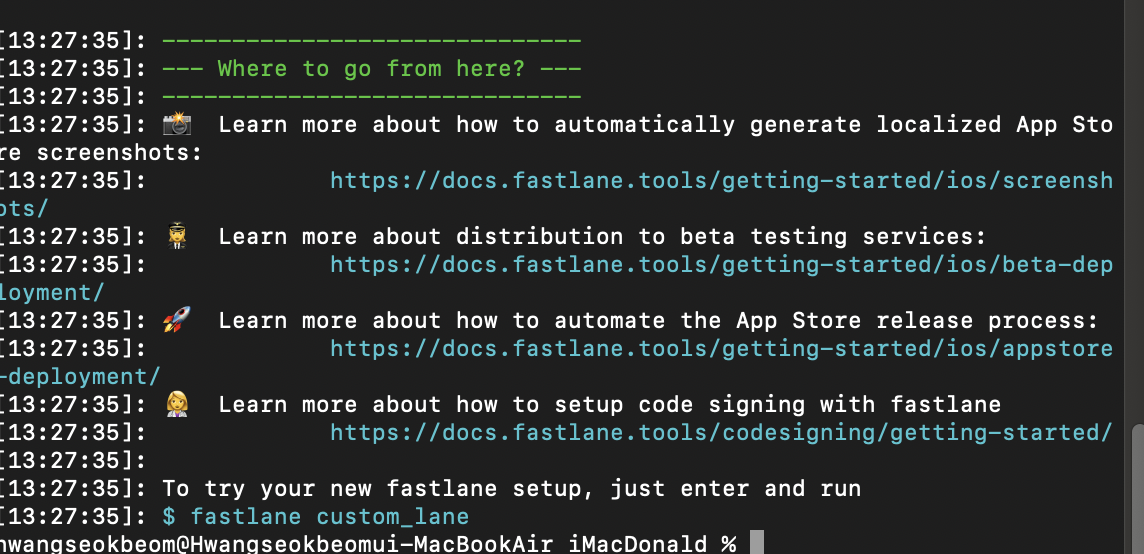Screen dimensions: 1144x554
Task: Open the codesigning getting-started URL
Action: [x=721, y=432]
